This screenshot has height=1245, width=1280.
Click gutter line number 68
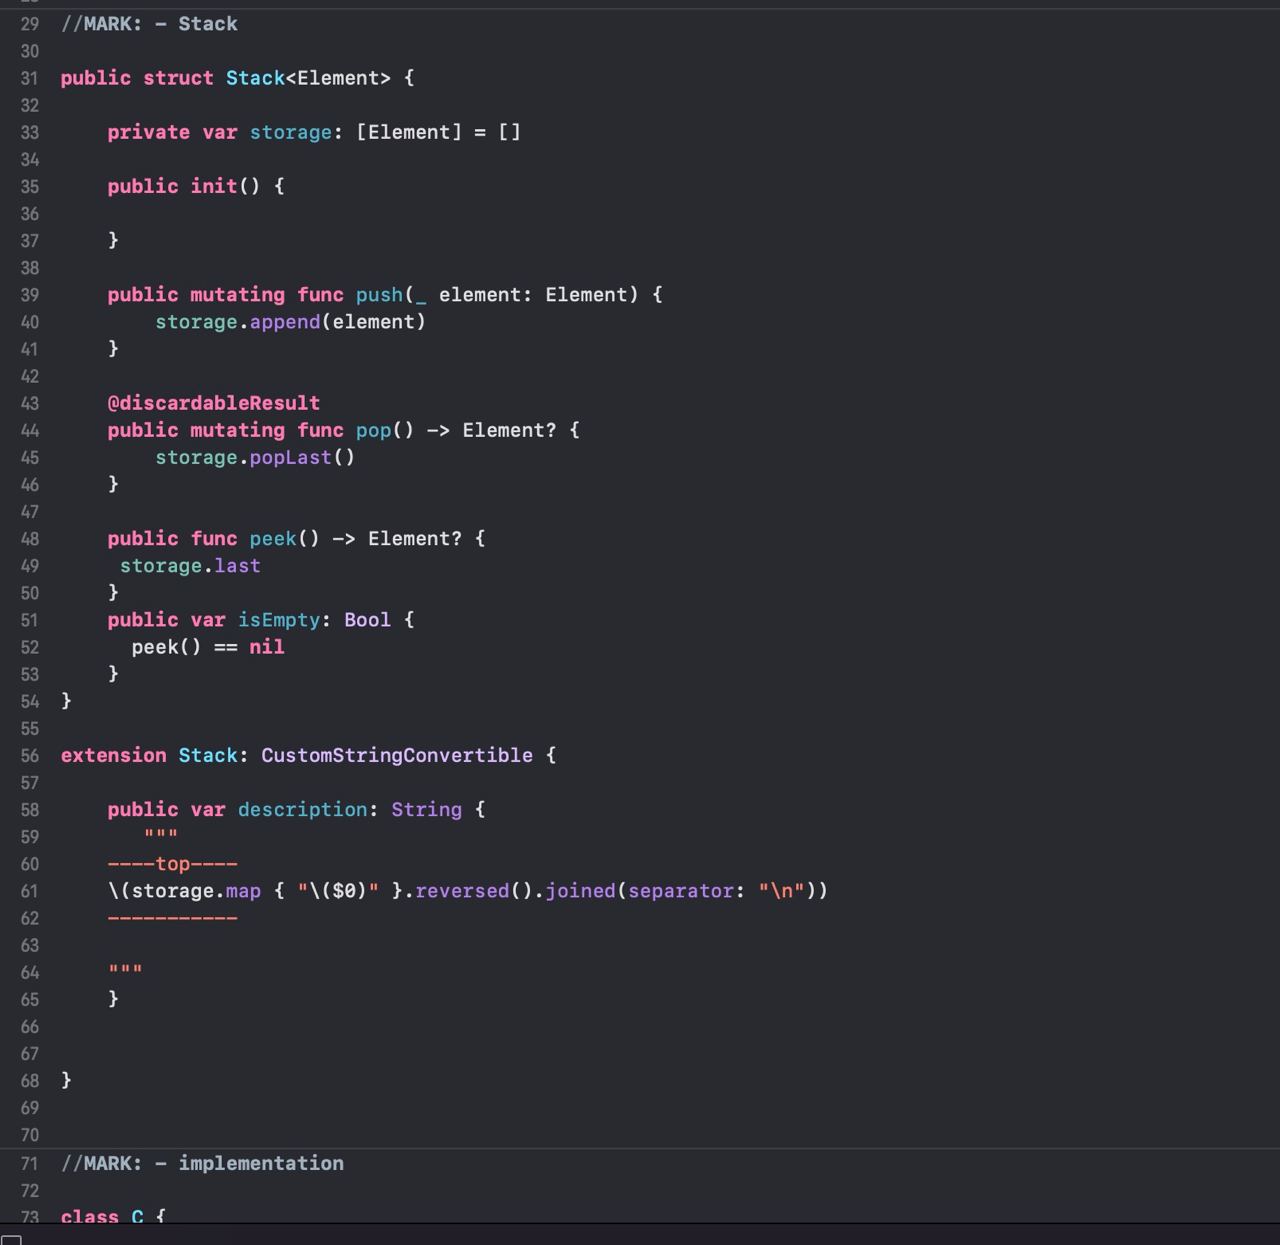30,1081
